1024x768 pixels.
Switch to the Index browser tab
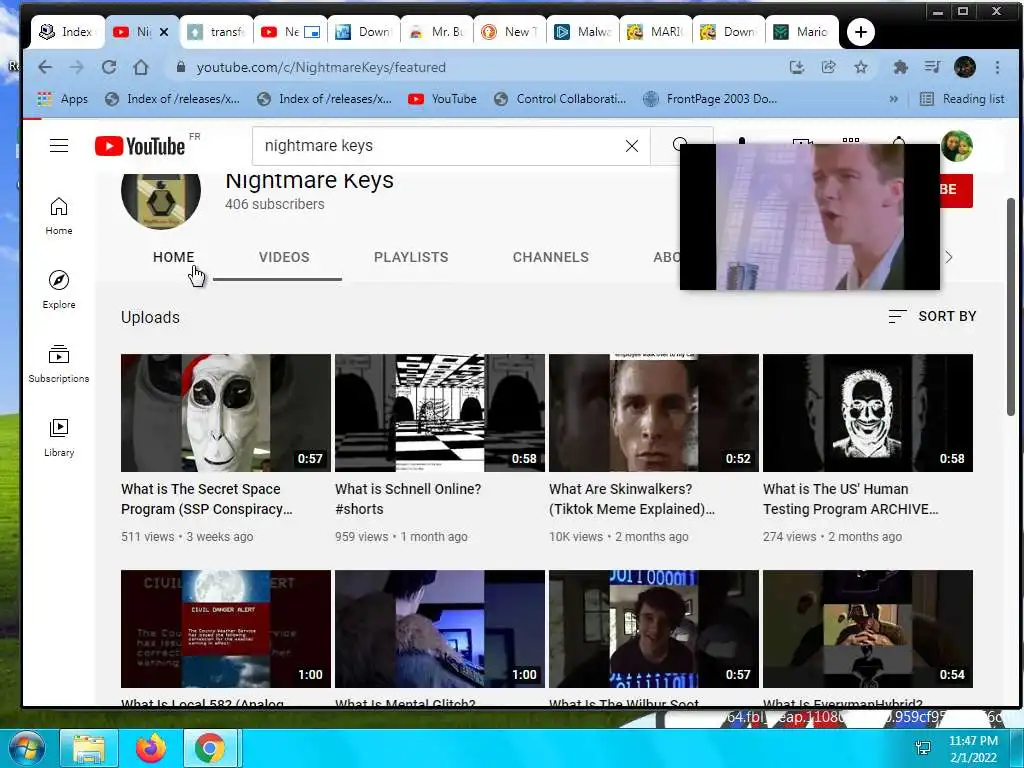[67, 31]
